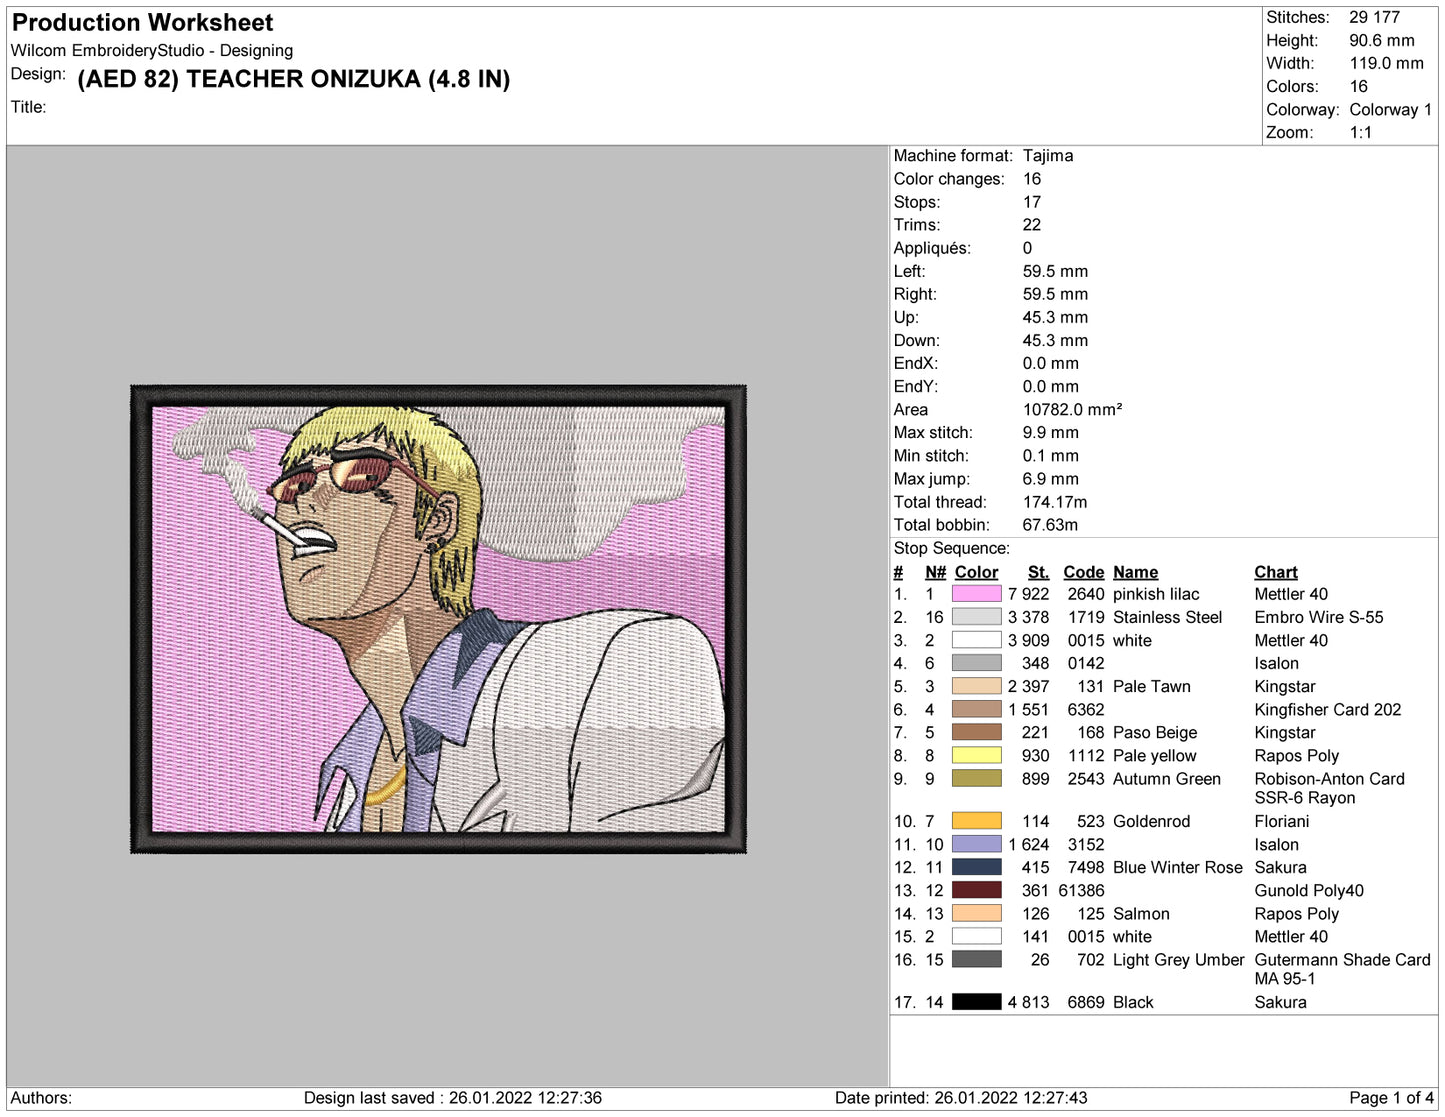Click the Stitches value '29 177'
This screenshot has width=1445, height=1117.
coord(1374,17)
